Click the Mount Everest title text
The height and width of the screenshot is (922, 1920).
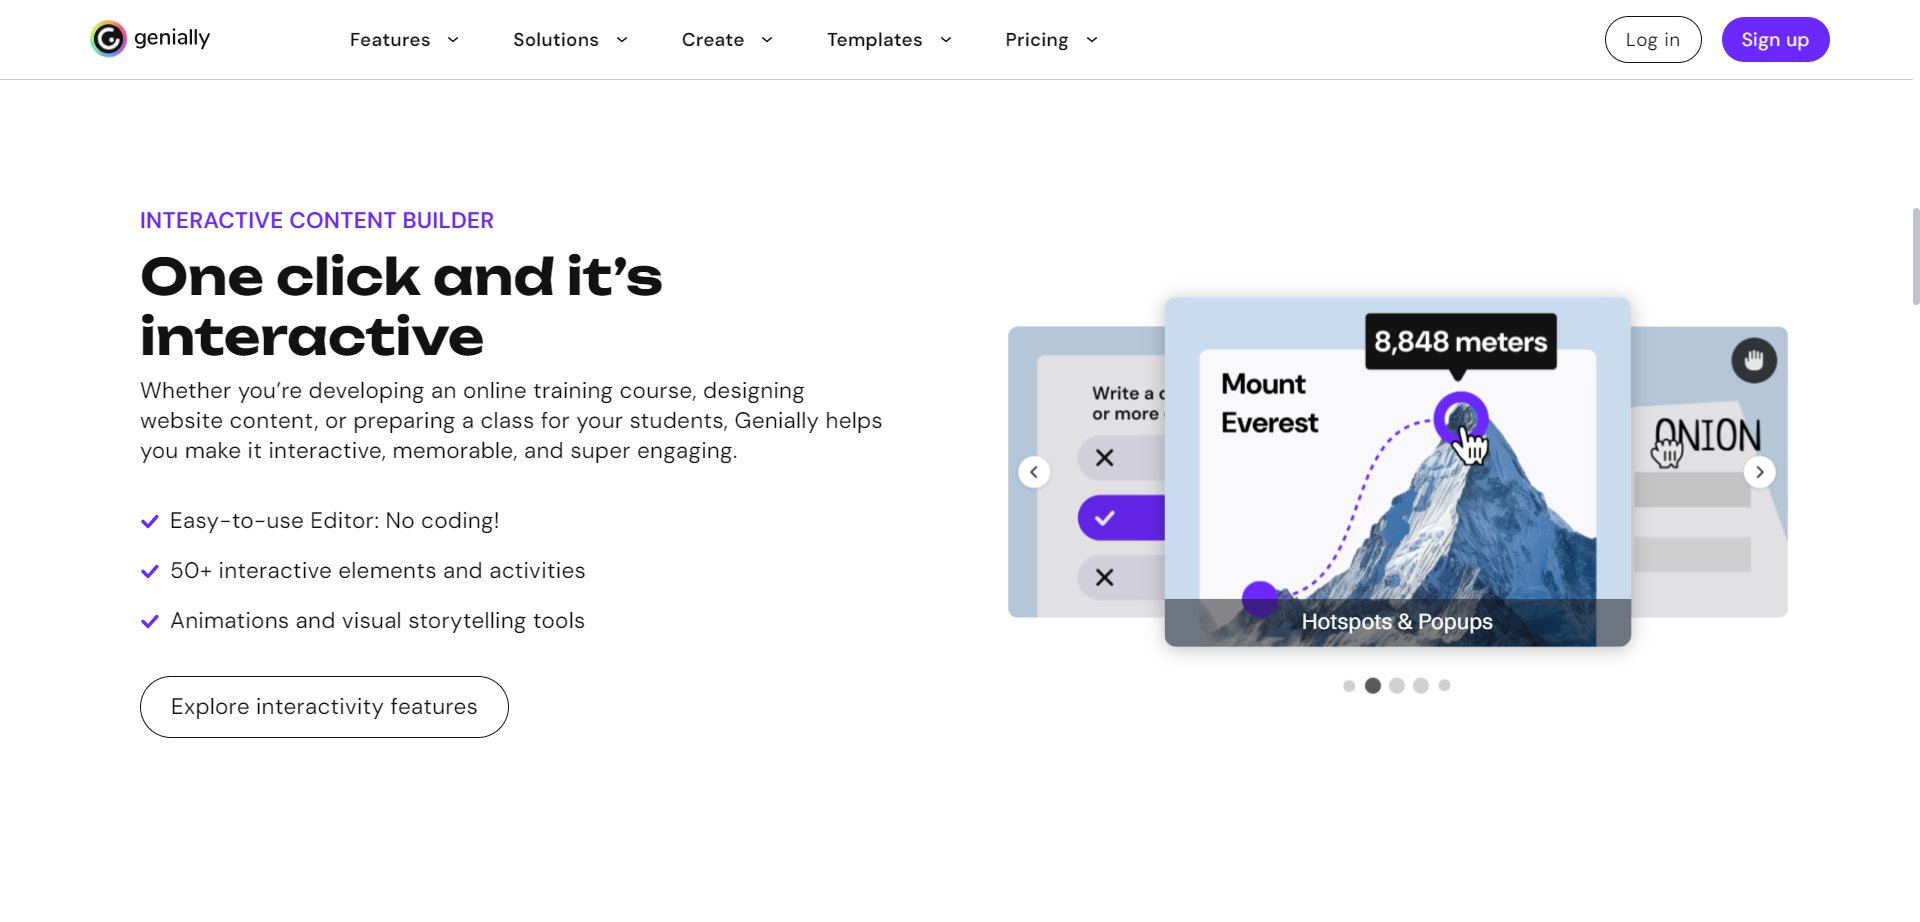click(1269, 404)
